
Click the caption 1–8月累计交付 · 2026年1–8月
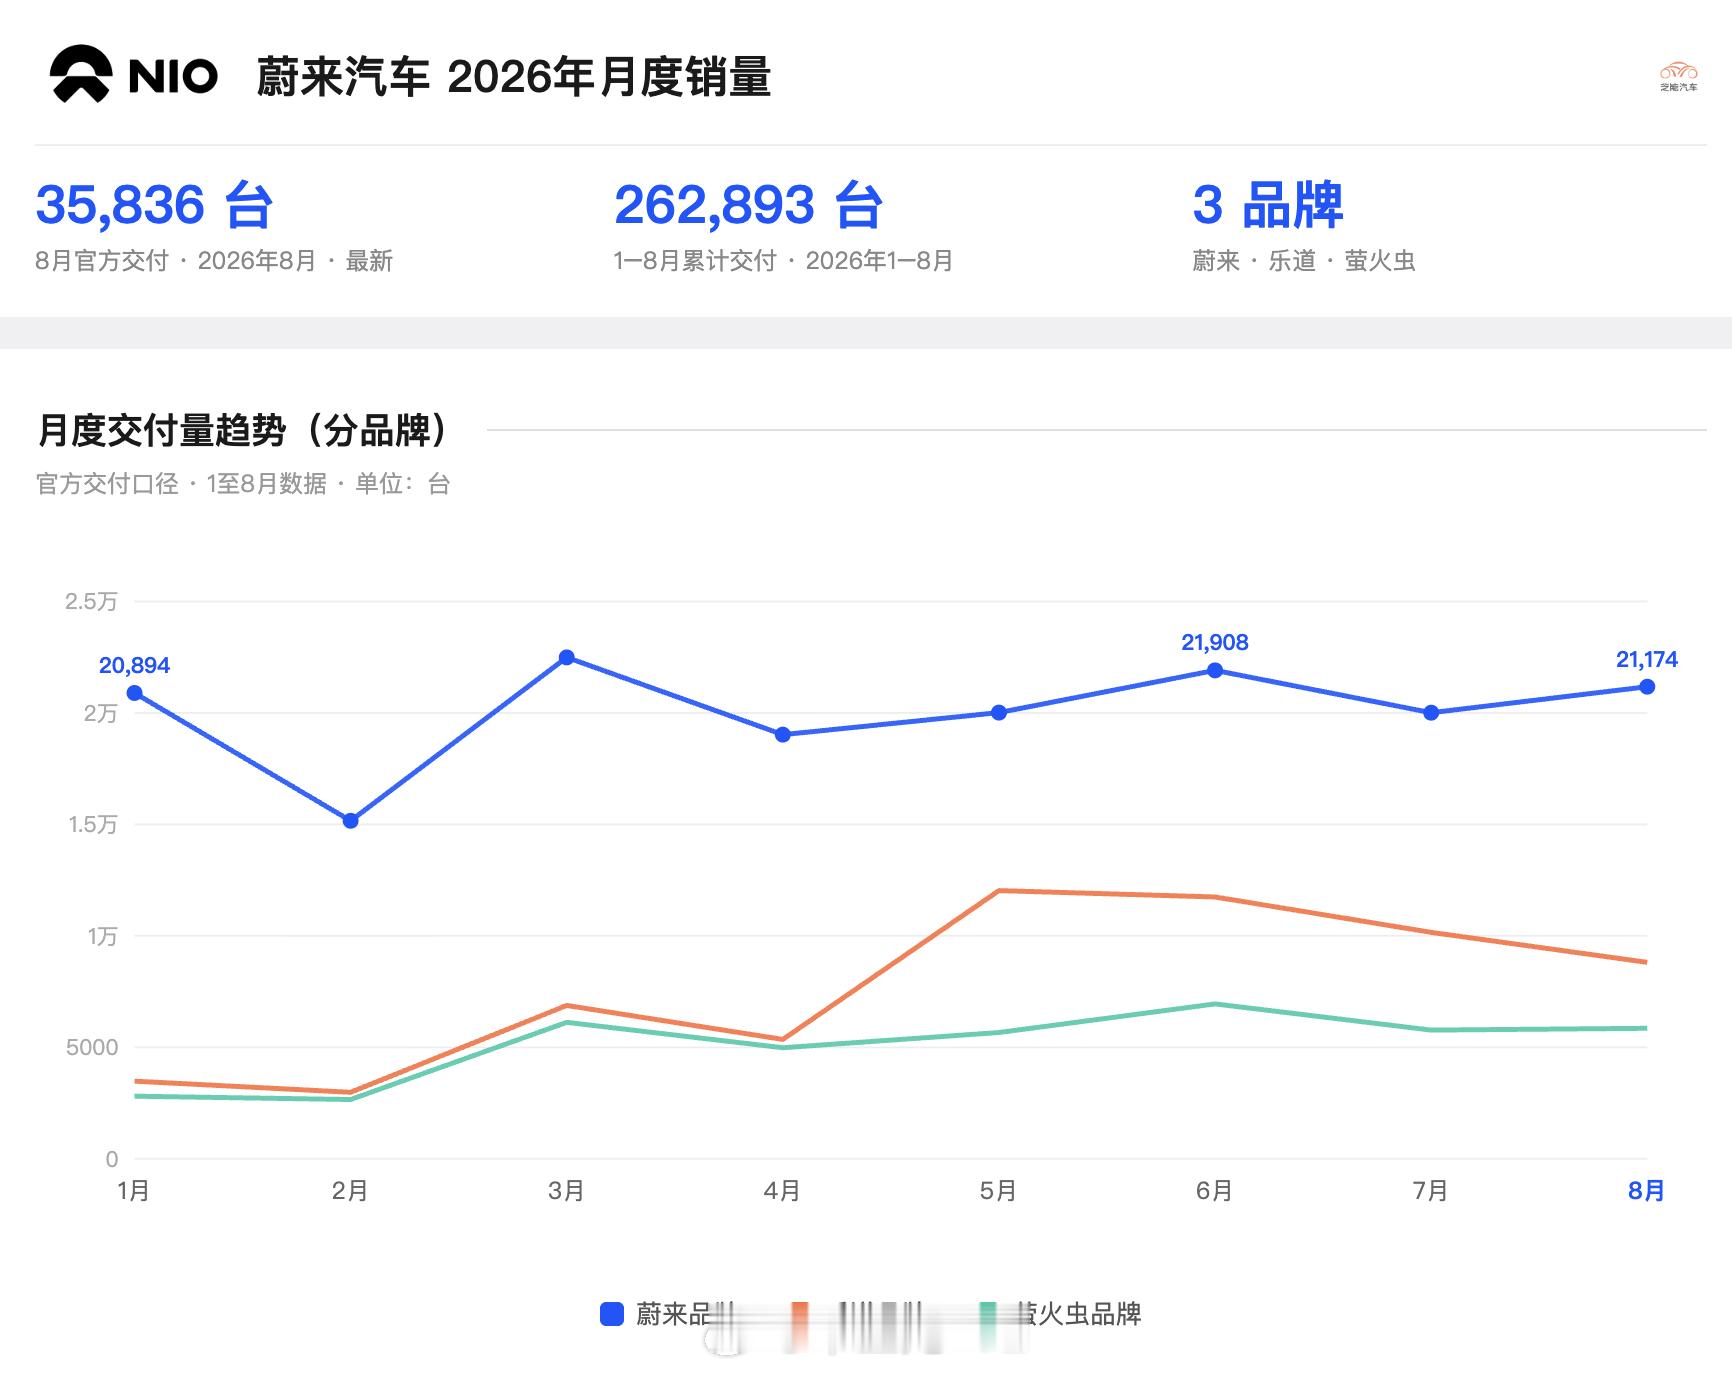click(783, 261)
